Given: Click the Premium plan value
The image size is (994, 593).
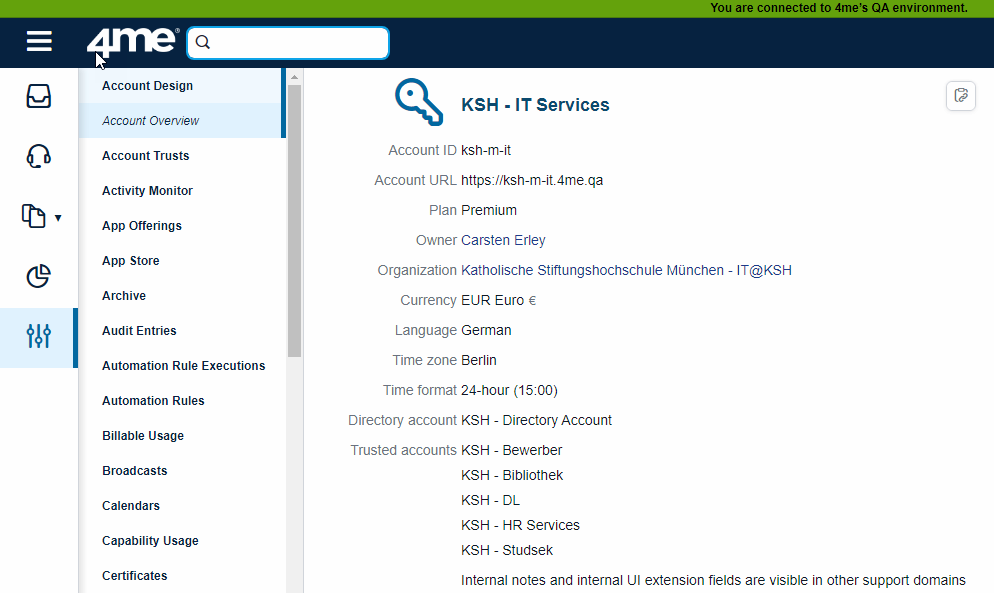Looking at the screenshot, I should 489,210.
